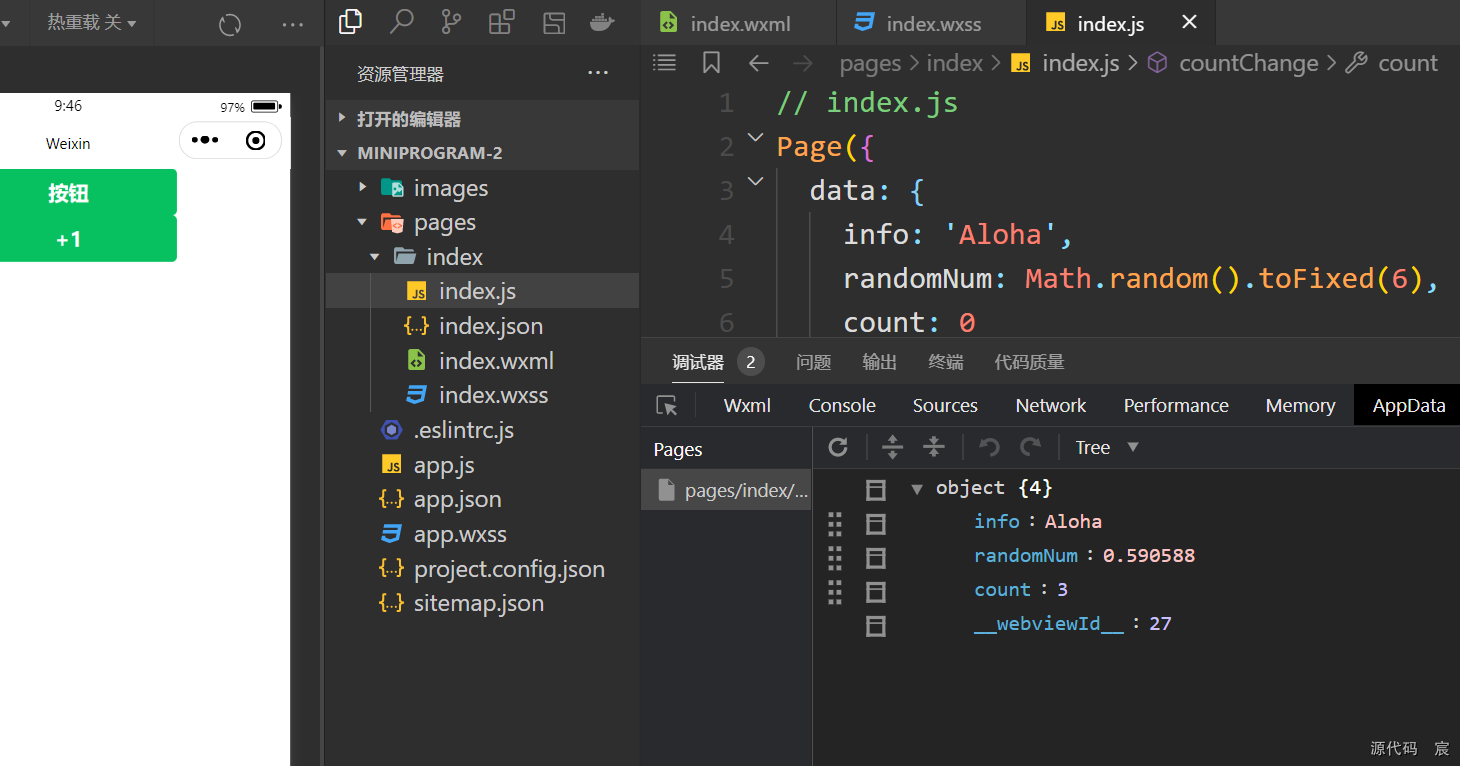Fold the data block at line 3
This screenshot has width=1460, height=766.
[x=755, y=181]
